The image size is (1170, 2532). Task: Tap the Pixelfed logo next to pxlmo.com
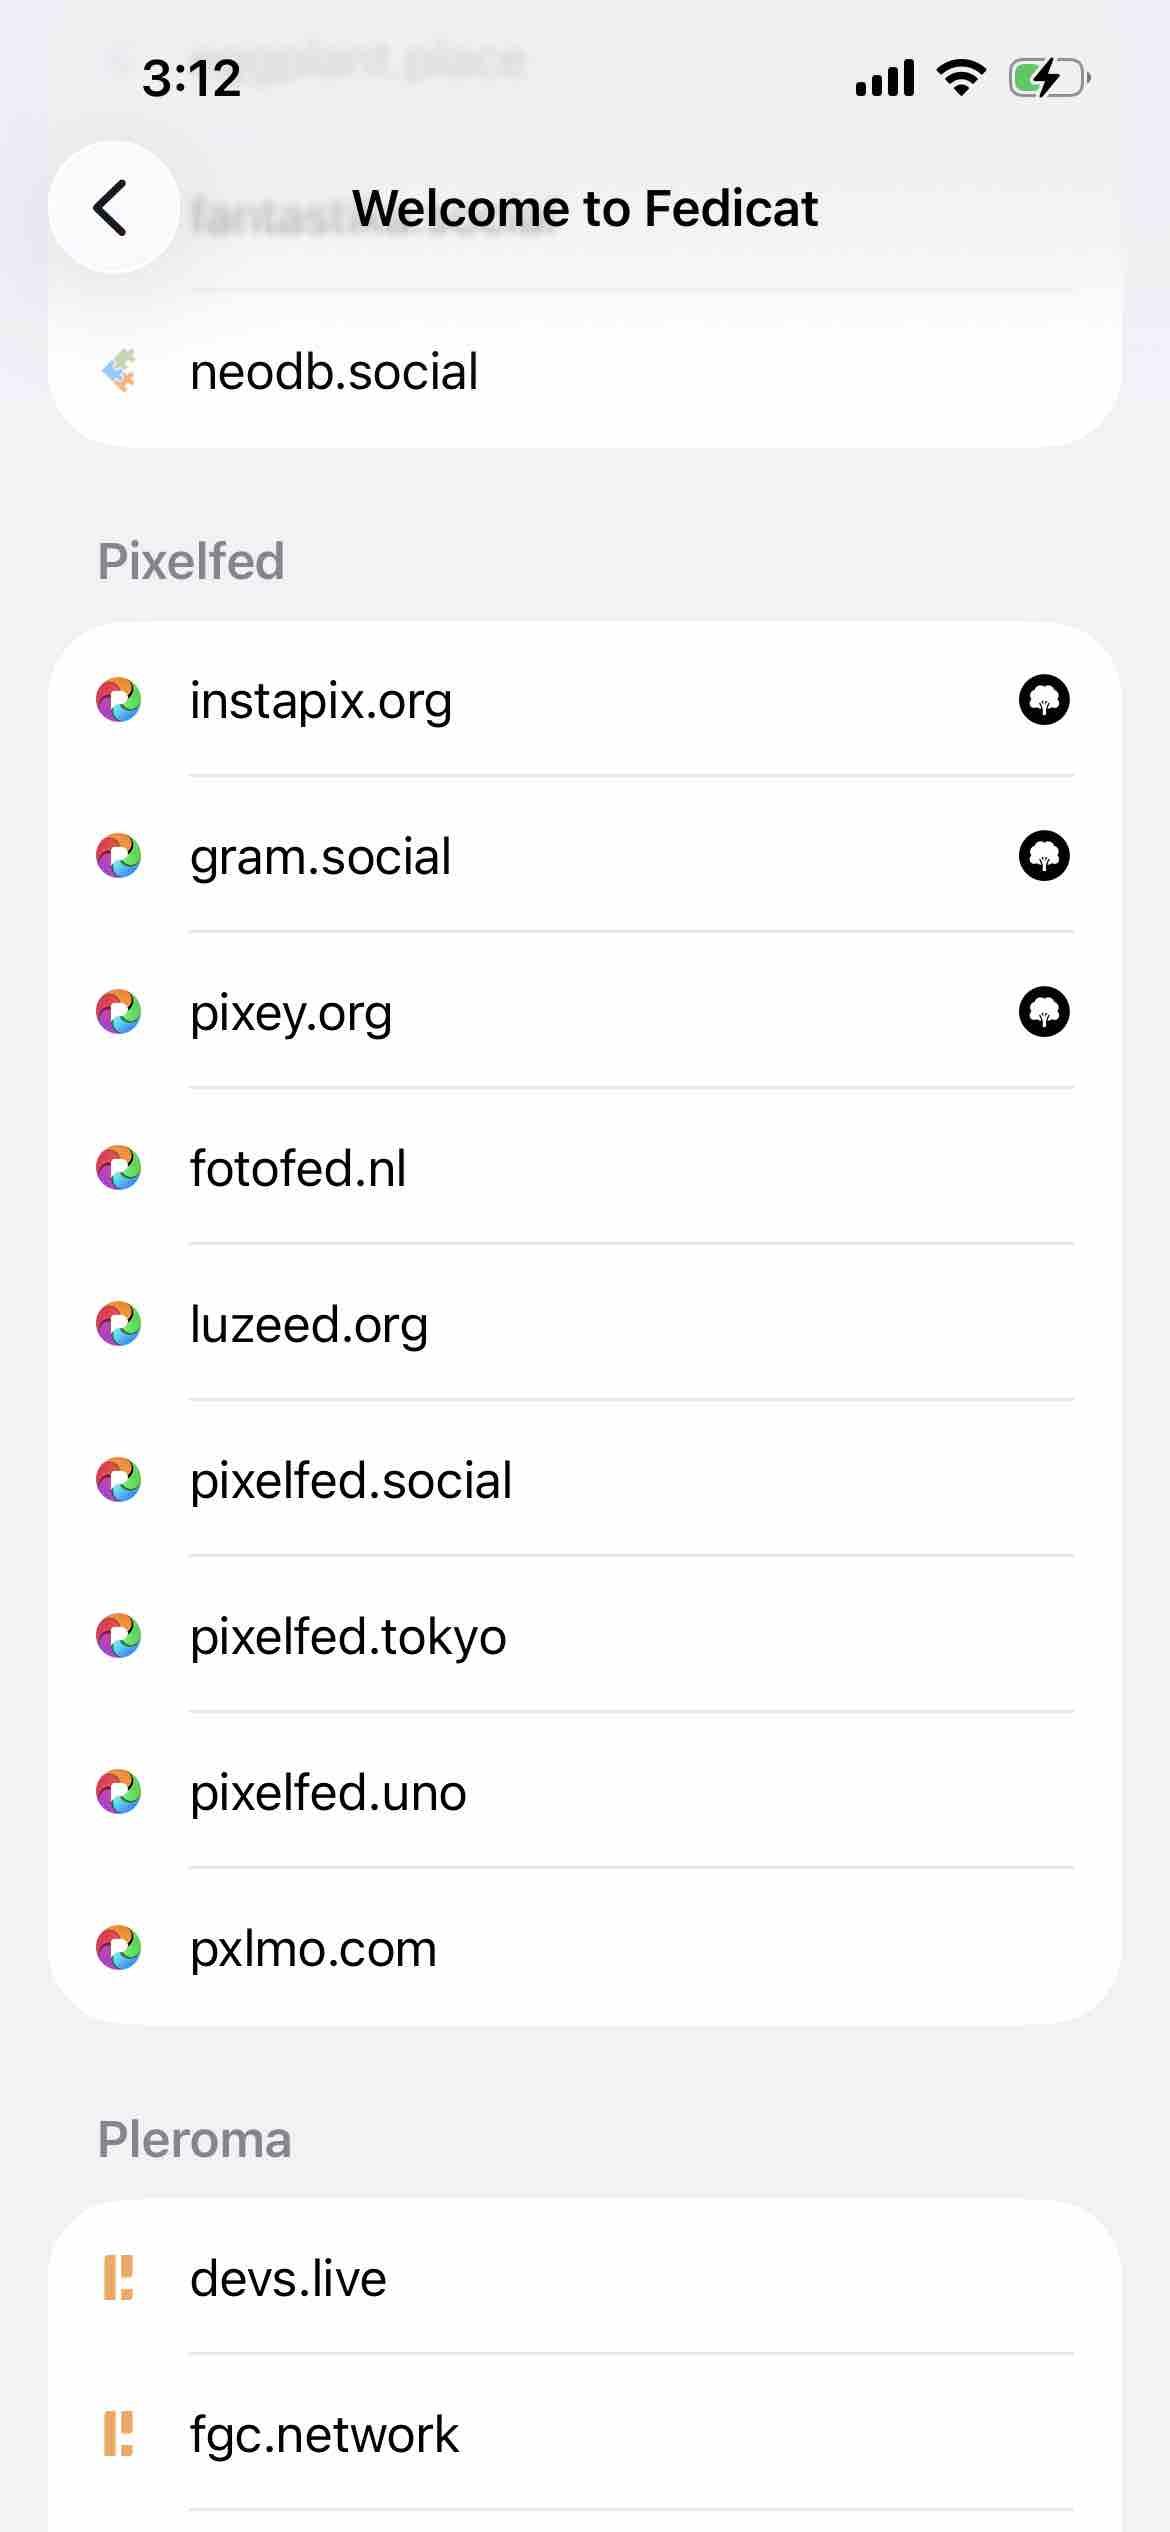pyautogui.click(x=118, y=1948)
